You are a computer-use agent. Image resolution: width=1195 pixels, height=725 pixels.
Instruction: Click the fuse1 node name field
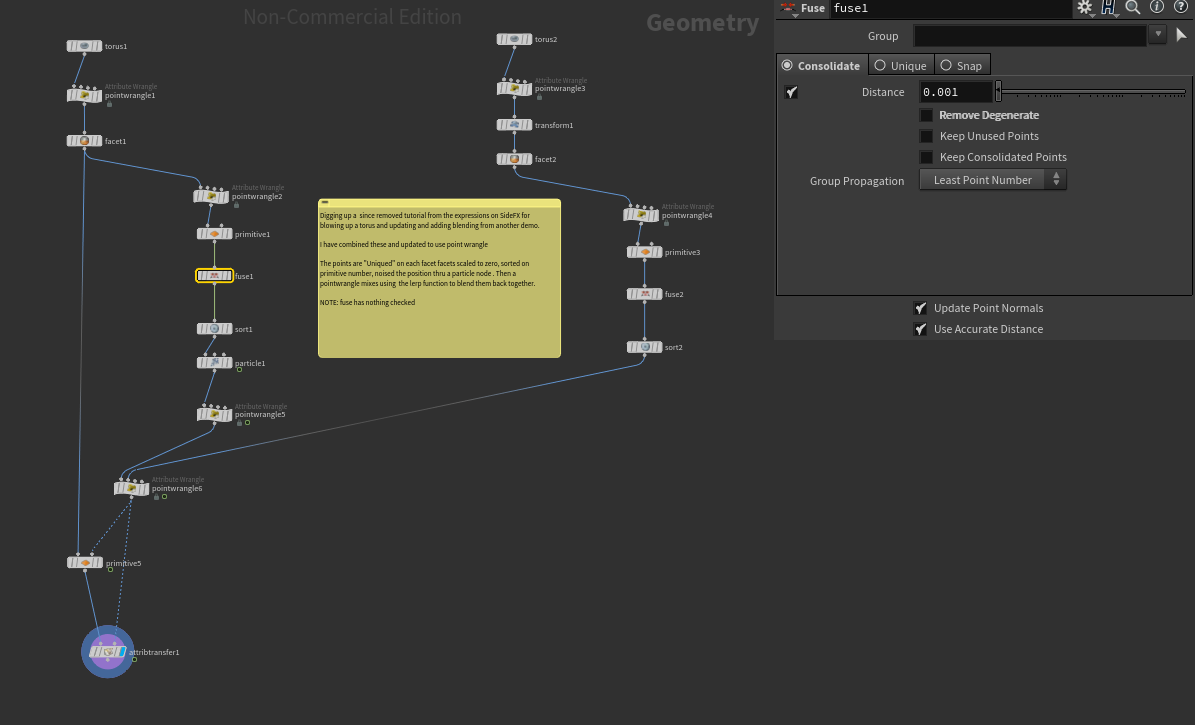[950, 8]
